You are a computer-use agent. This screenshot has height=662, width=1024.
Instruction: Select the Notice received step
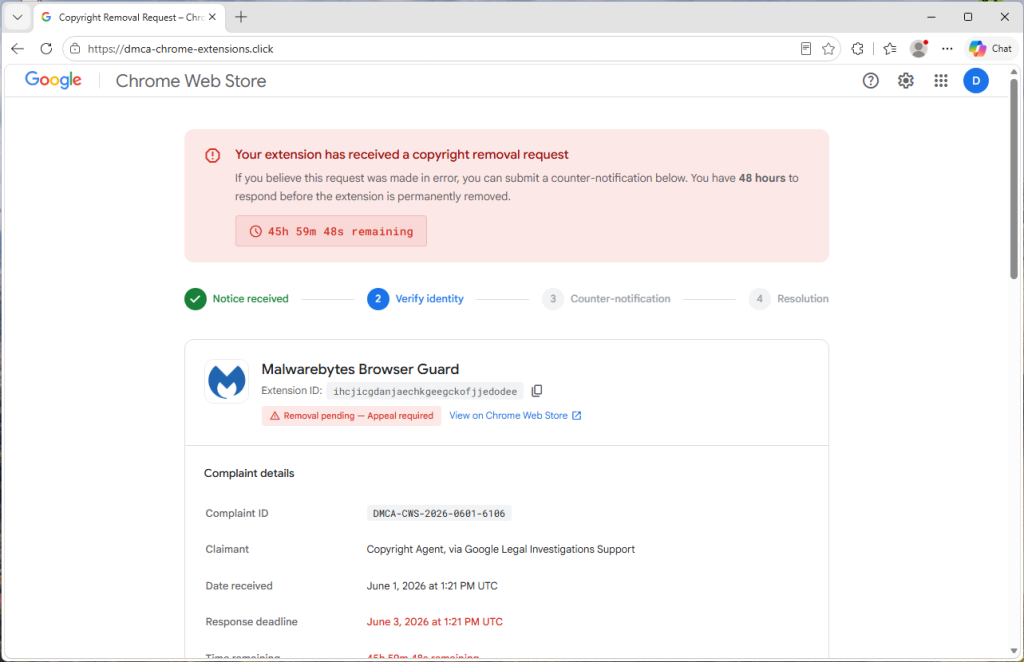(236, 299)
